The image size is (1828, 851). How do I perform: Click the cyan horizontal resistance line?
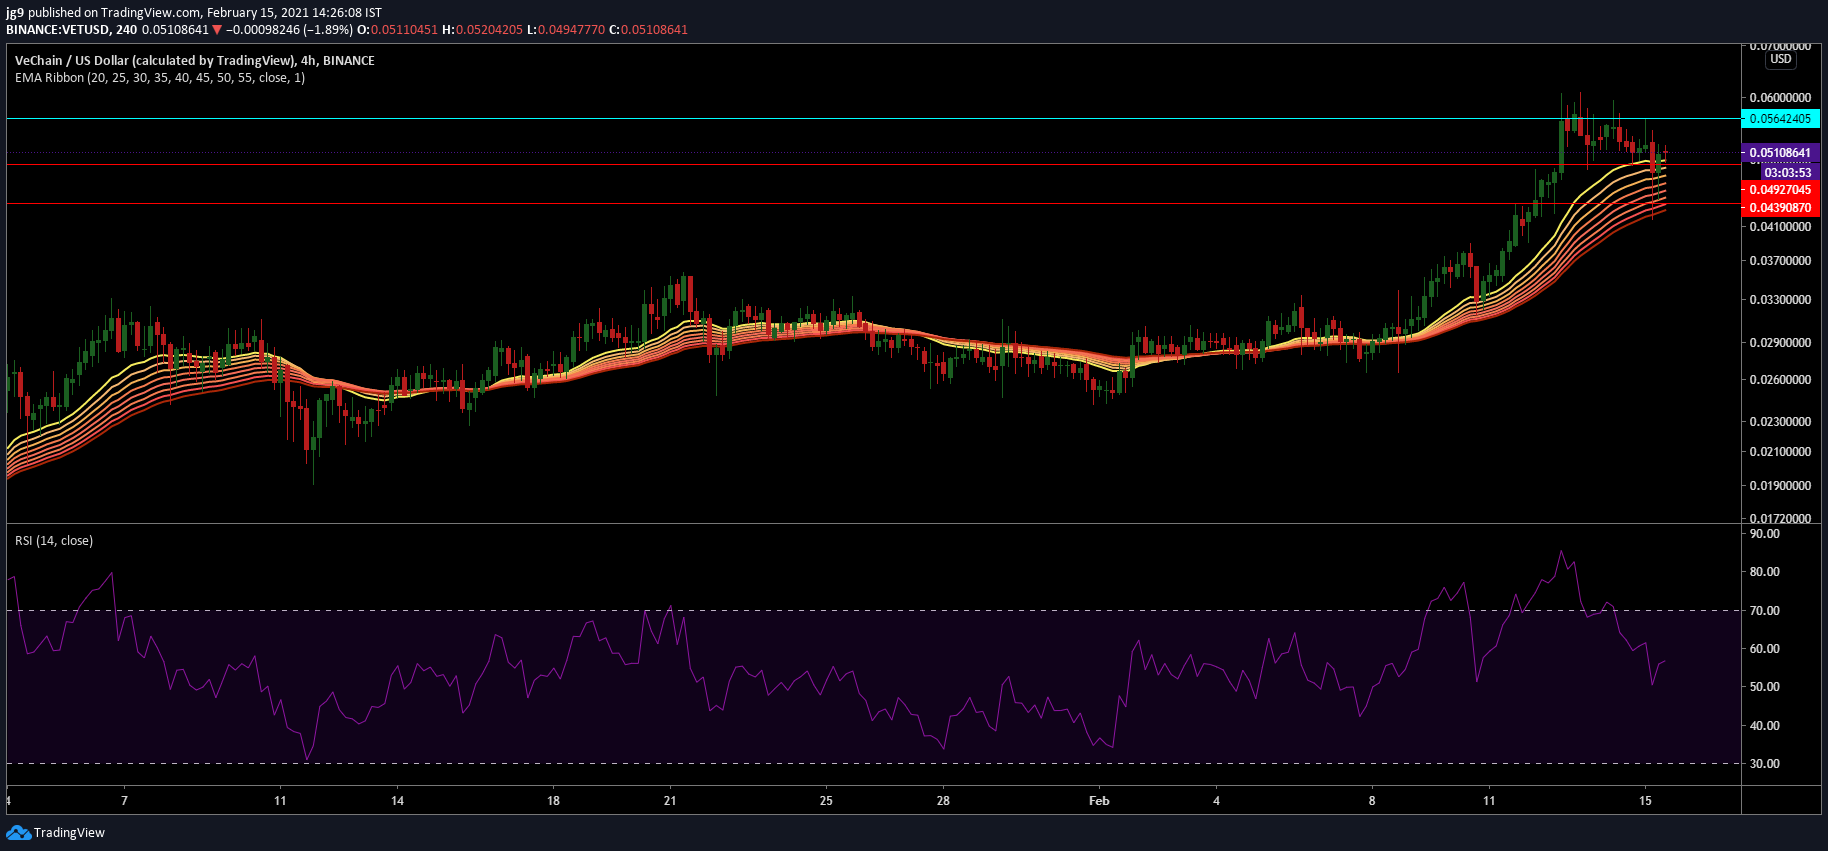870,119
